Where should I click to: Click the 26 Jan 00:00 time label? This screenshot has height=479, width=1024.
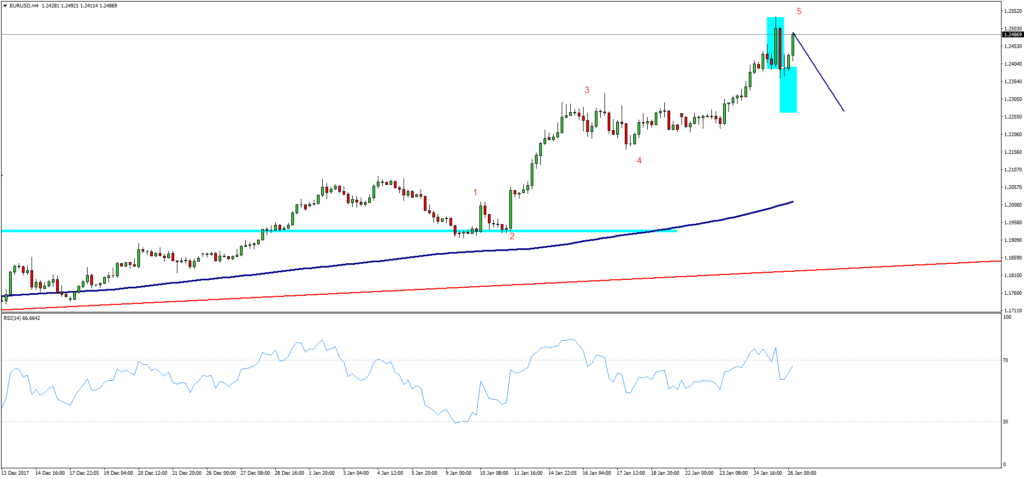(802, 472)
